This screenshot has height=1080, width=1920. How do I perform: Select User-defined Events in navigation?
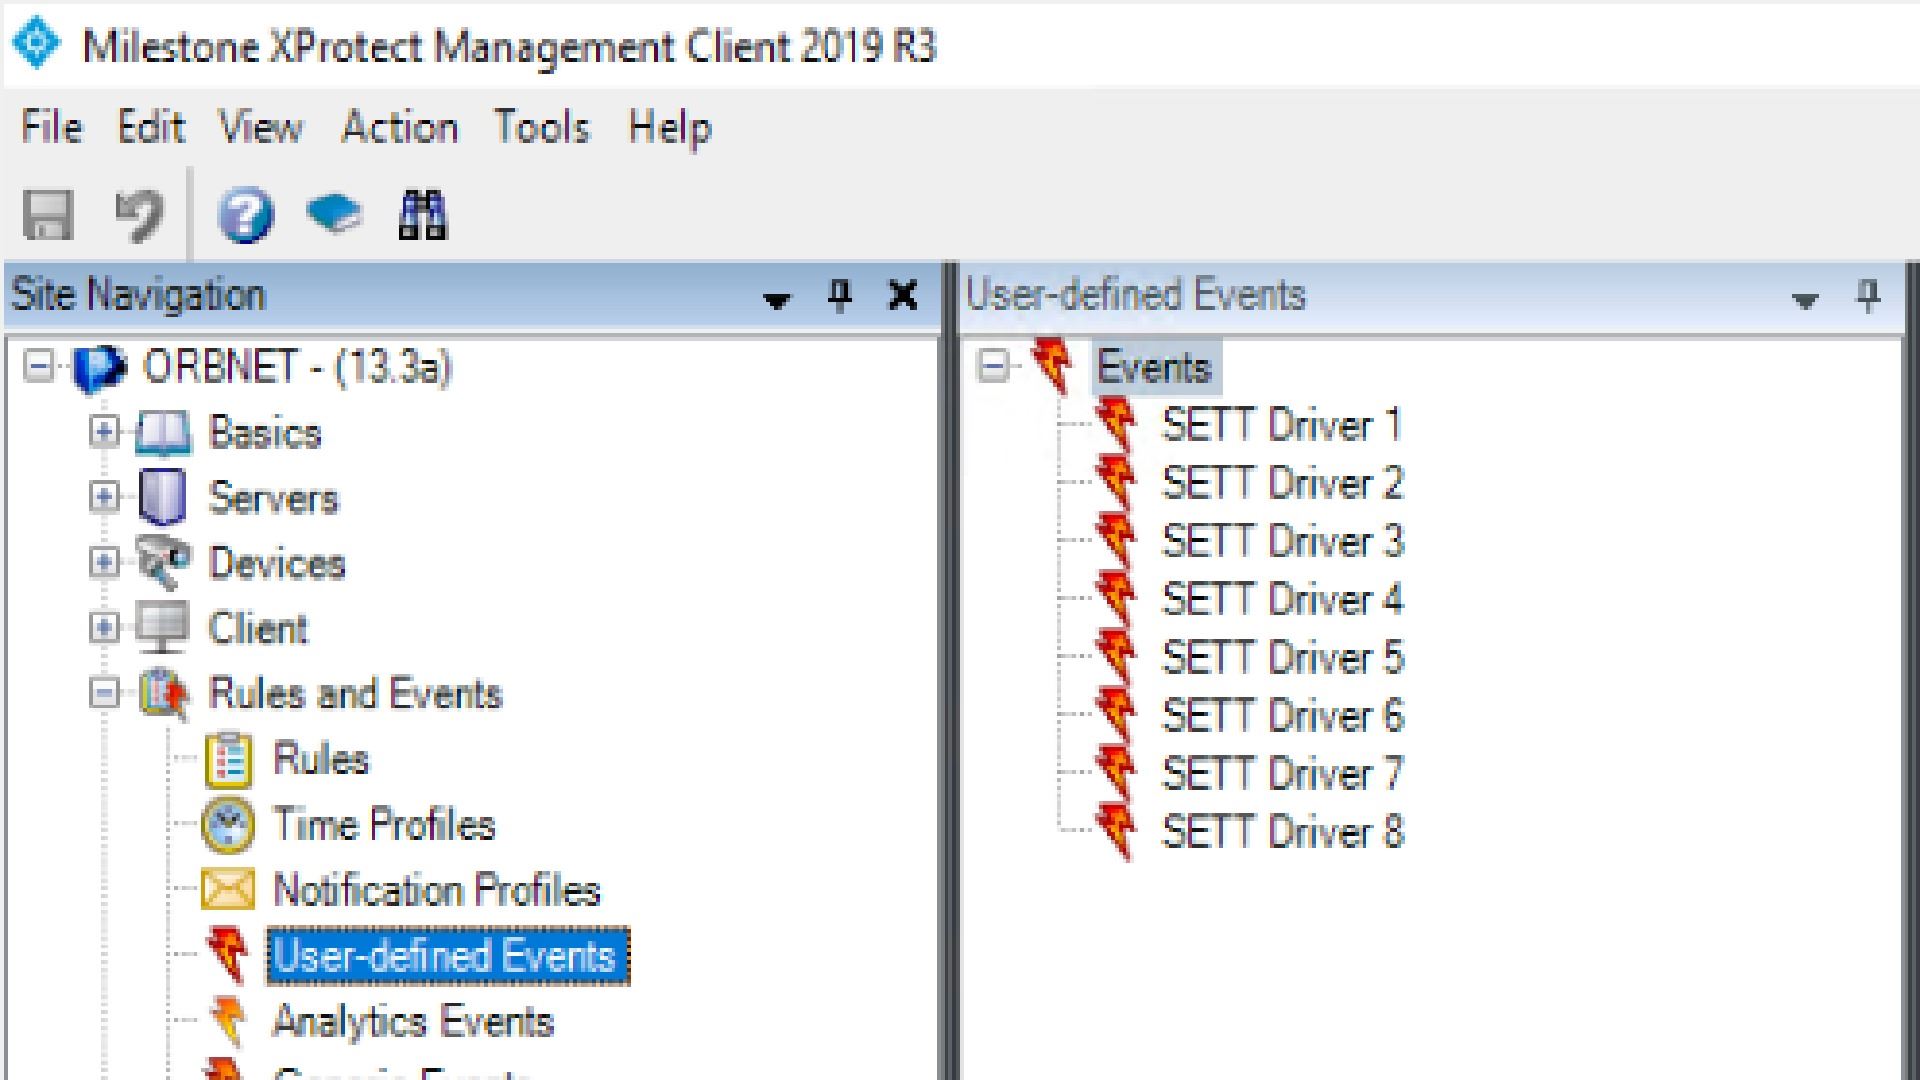pyautogui.click(x=447, y=956)
